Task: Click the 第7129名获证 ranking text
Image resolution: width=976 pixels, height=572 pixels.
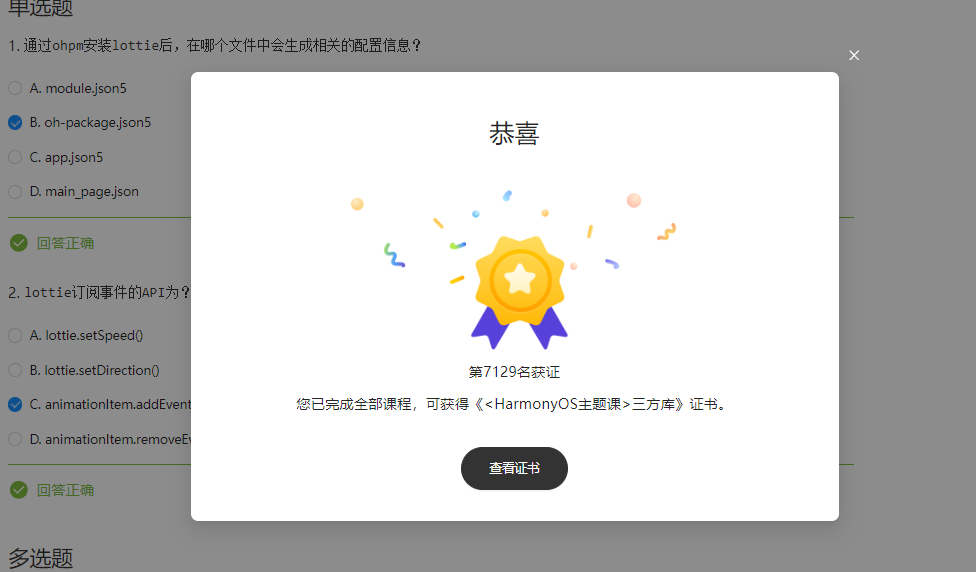Action: (x=514, y=372)
